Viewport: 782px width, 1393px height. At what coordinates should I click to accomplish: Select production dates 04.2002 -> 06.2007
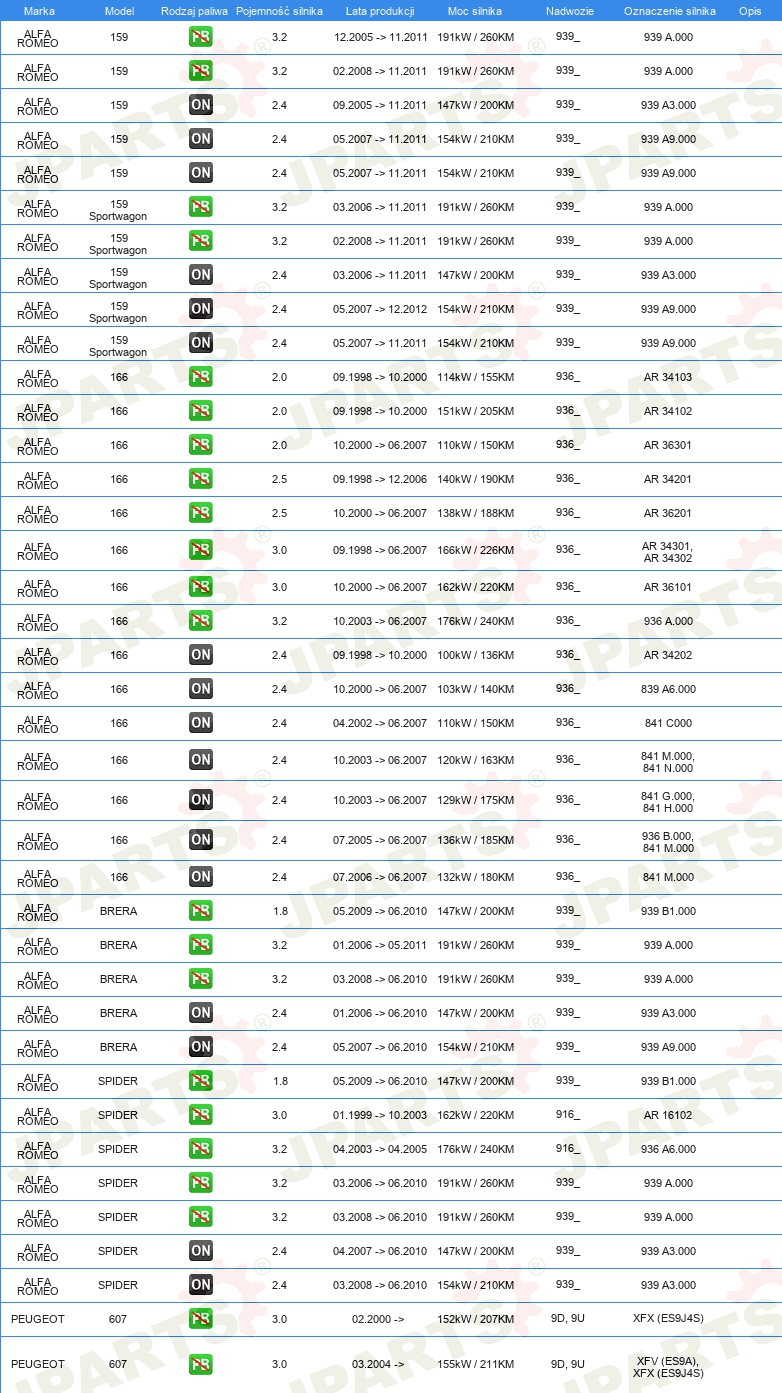tap(380, 723)
